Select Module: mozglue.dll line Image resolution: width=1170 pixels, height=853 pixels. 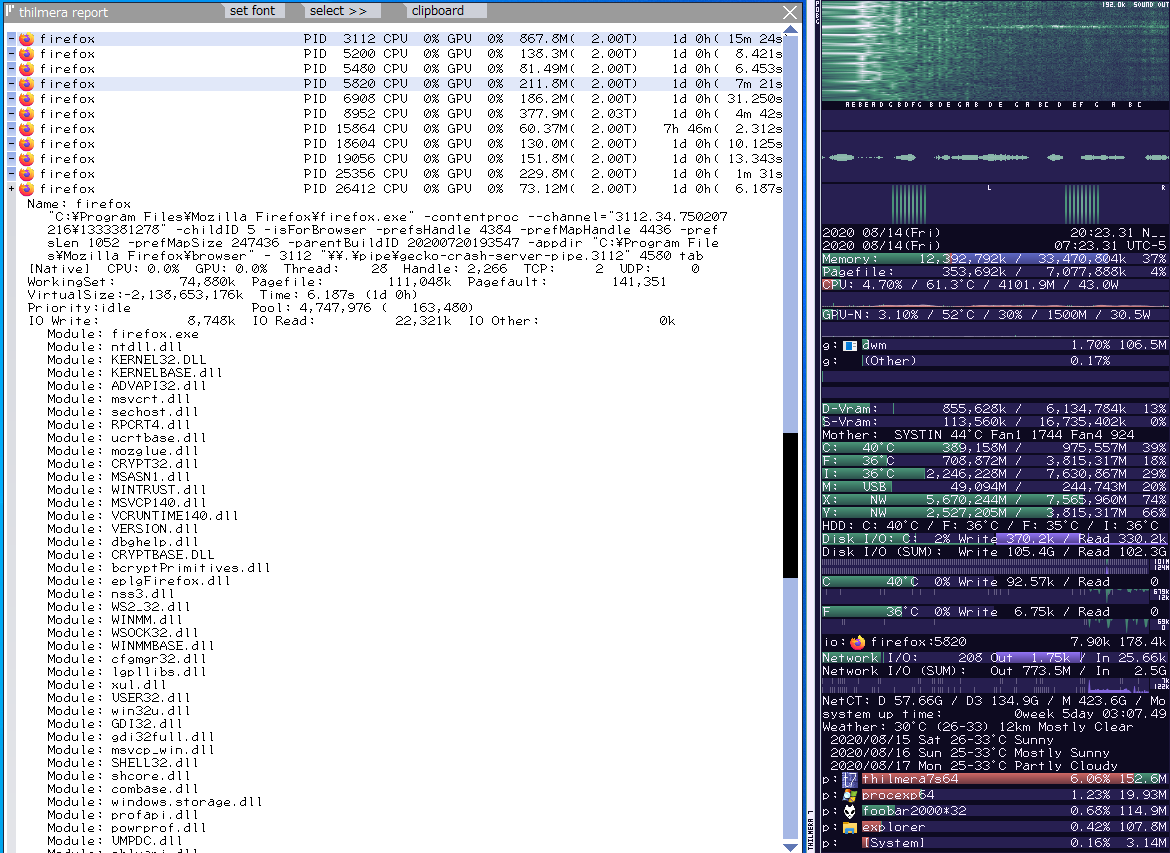pyautogui.click(x=123, y=451)
